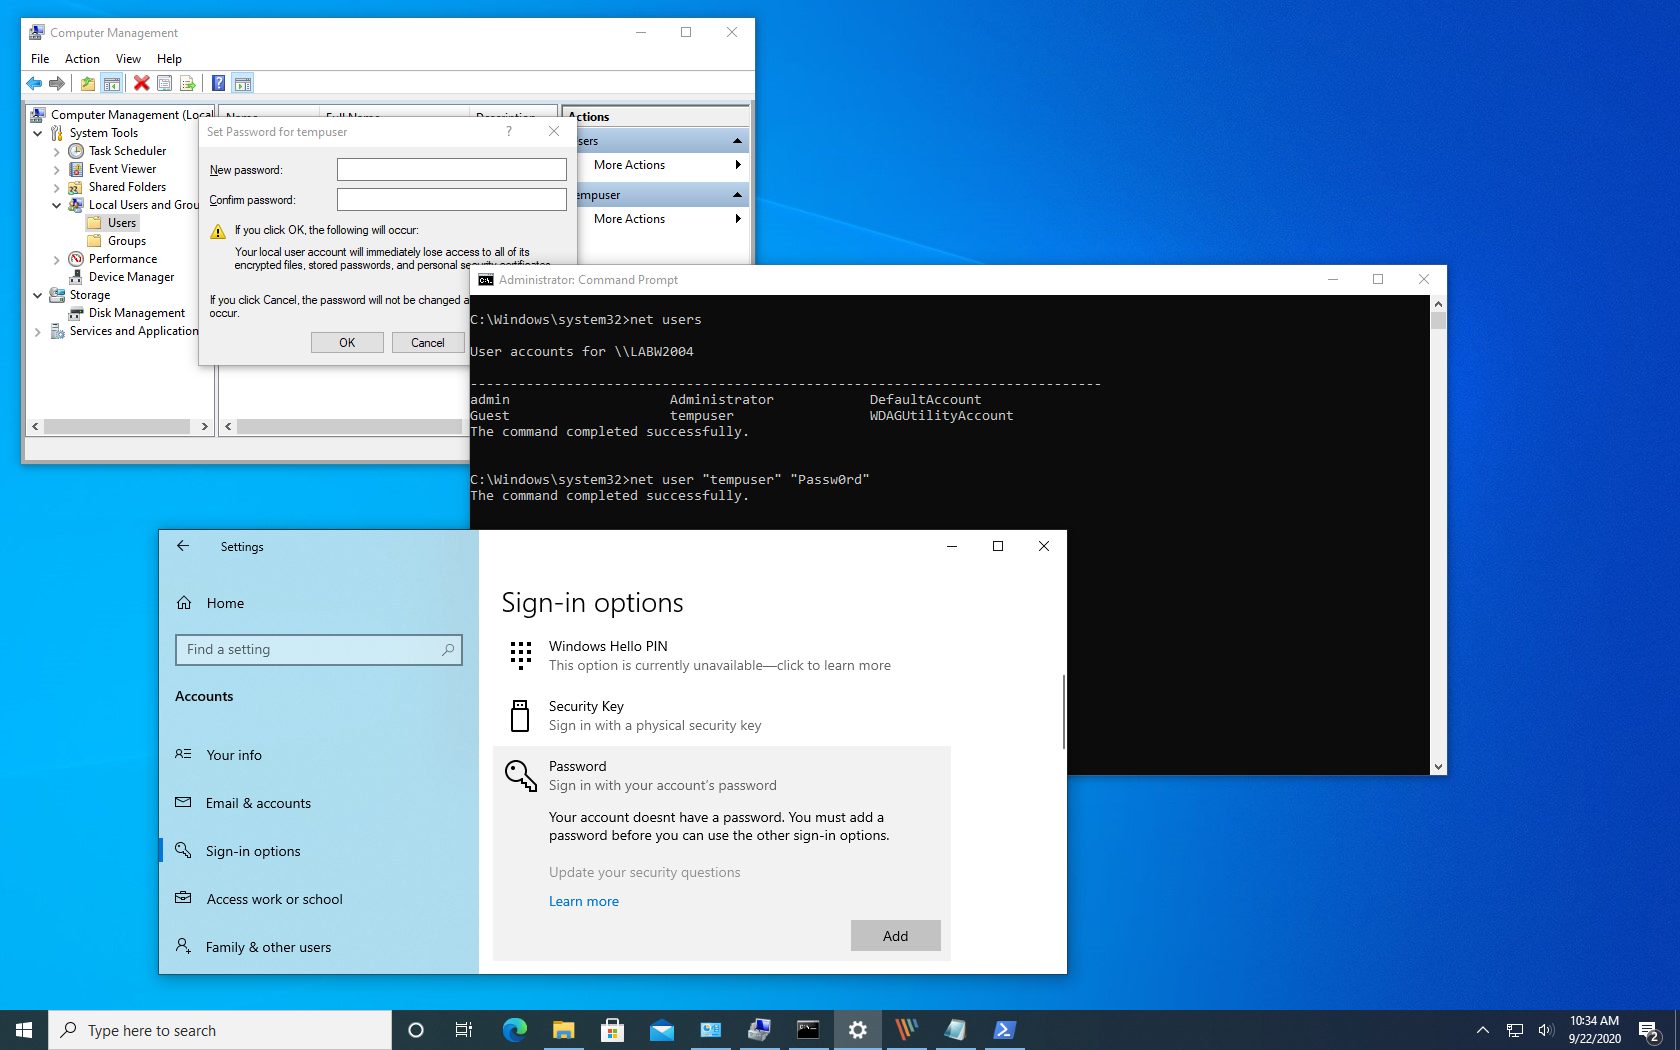Select Device Manager in the tree
The height and width of the screenshot is (1050, 1680).
pyautogui.click(x=131, y=277)
